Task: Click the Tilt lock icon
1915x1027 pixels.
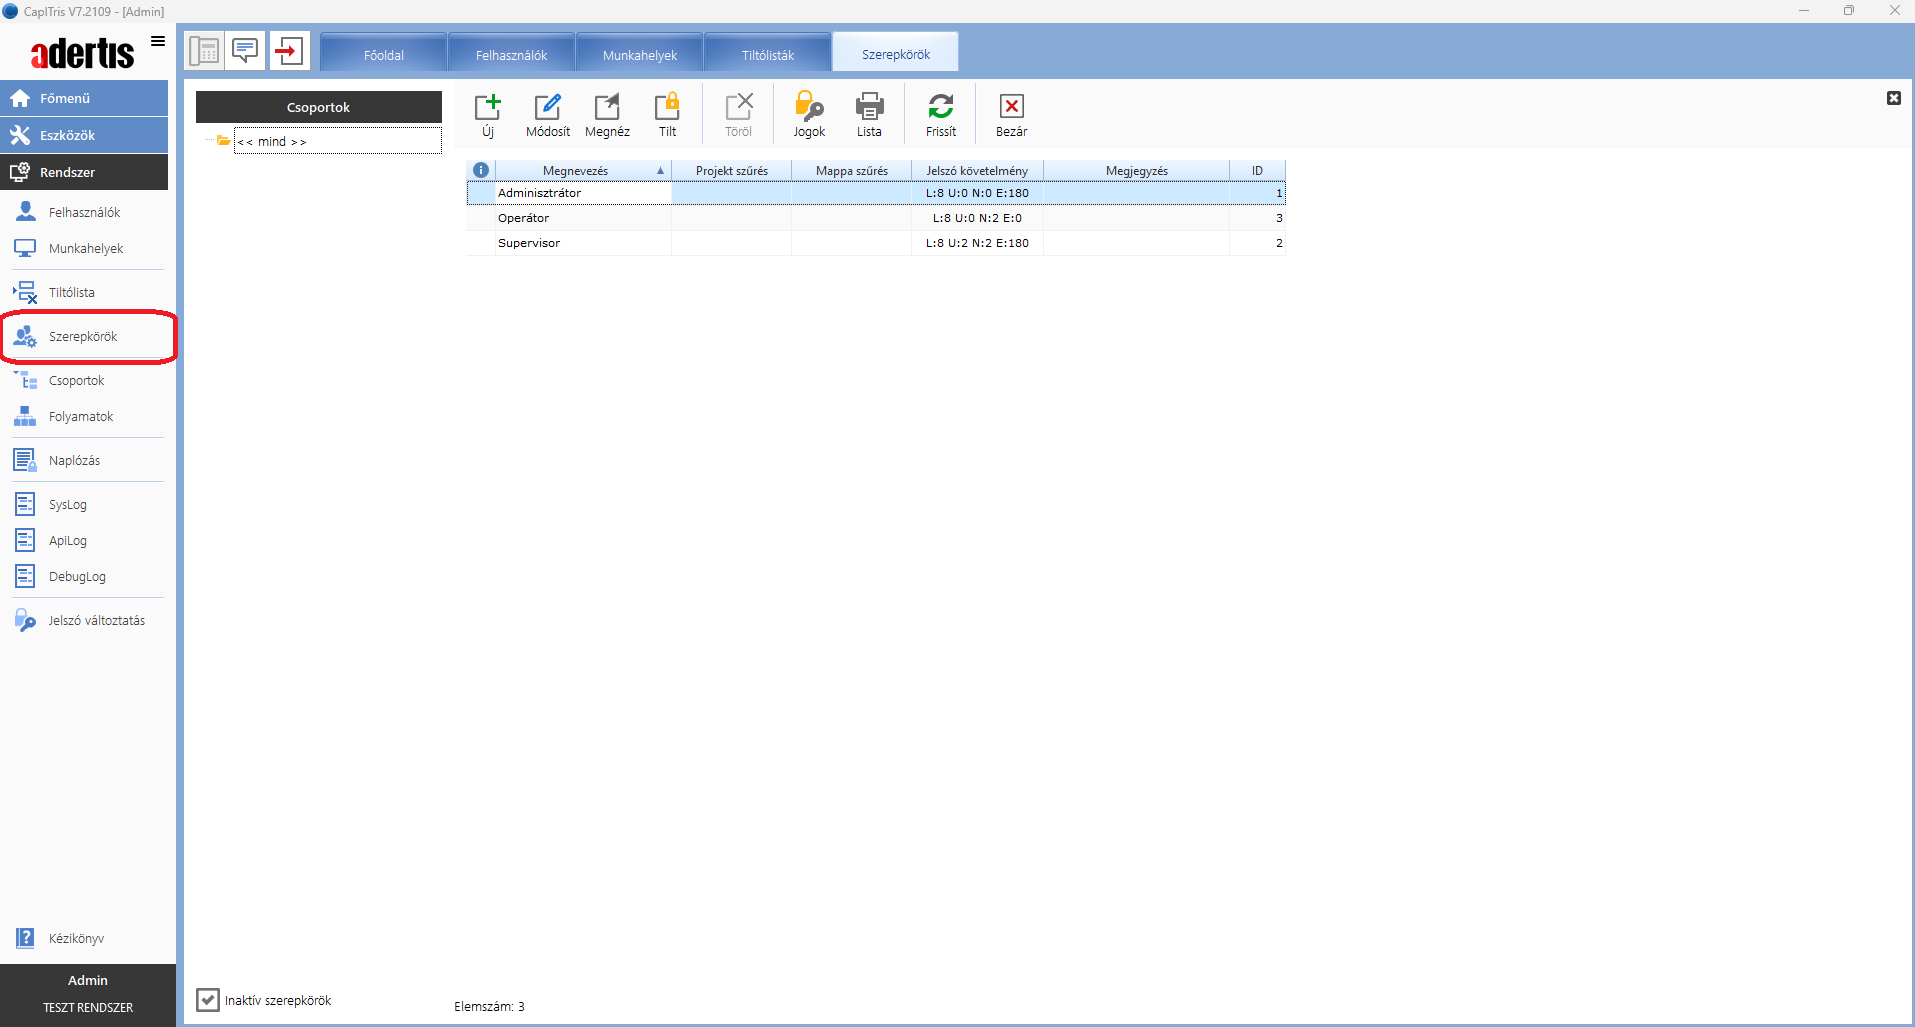Action: tap(667, 107)
